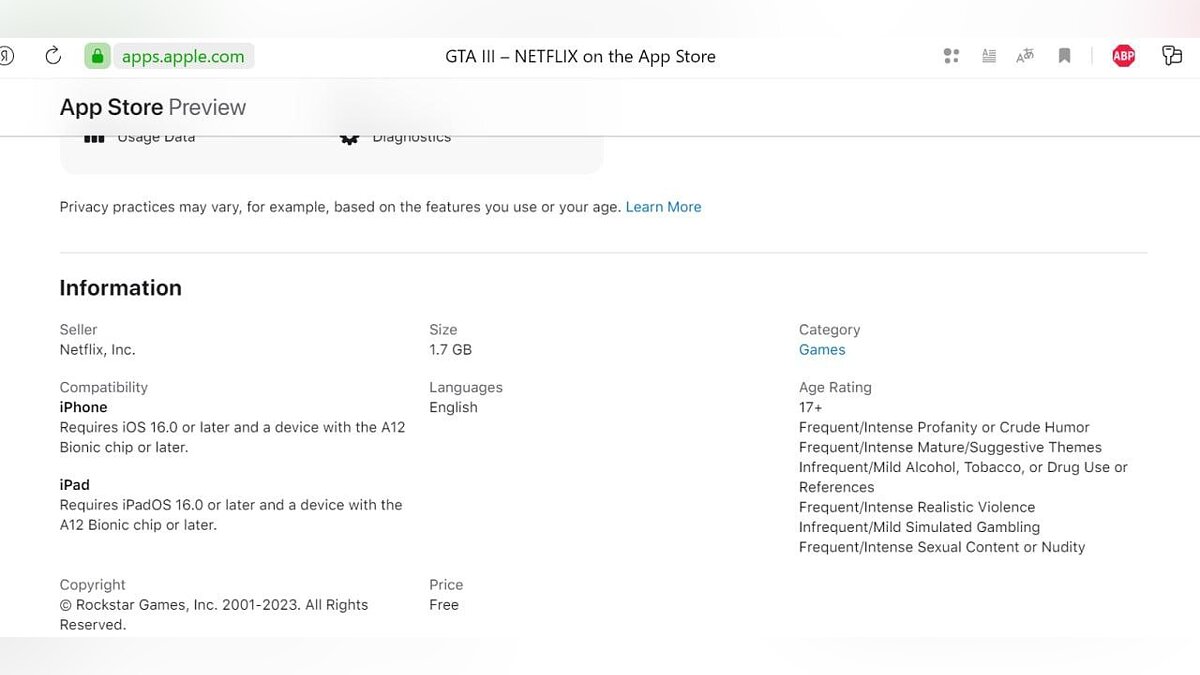This screenshot has height=675, width=1200.
Task: Open the Adblock Plus ABP extension
Action: [x=1123, y=56]
